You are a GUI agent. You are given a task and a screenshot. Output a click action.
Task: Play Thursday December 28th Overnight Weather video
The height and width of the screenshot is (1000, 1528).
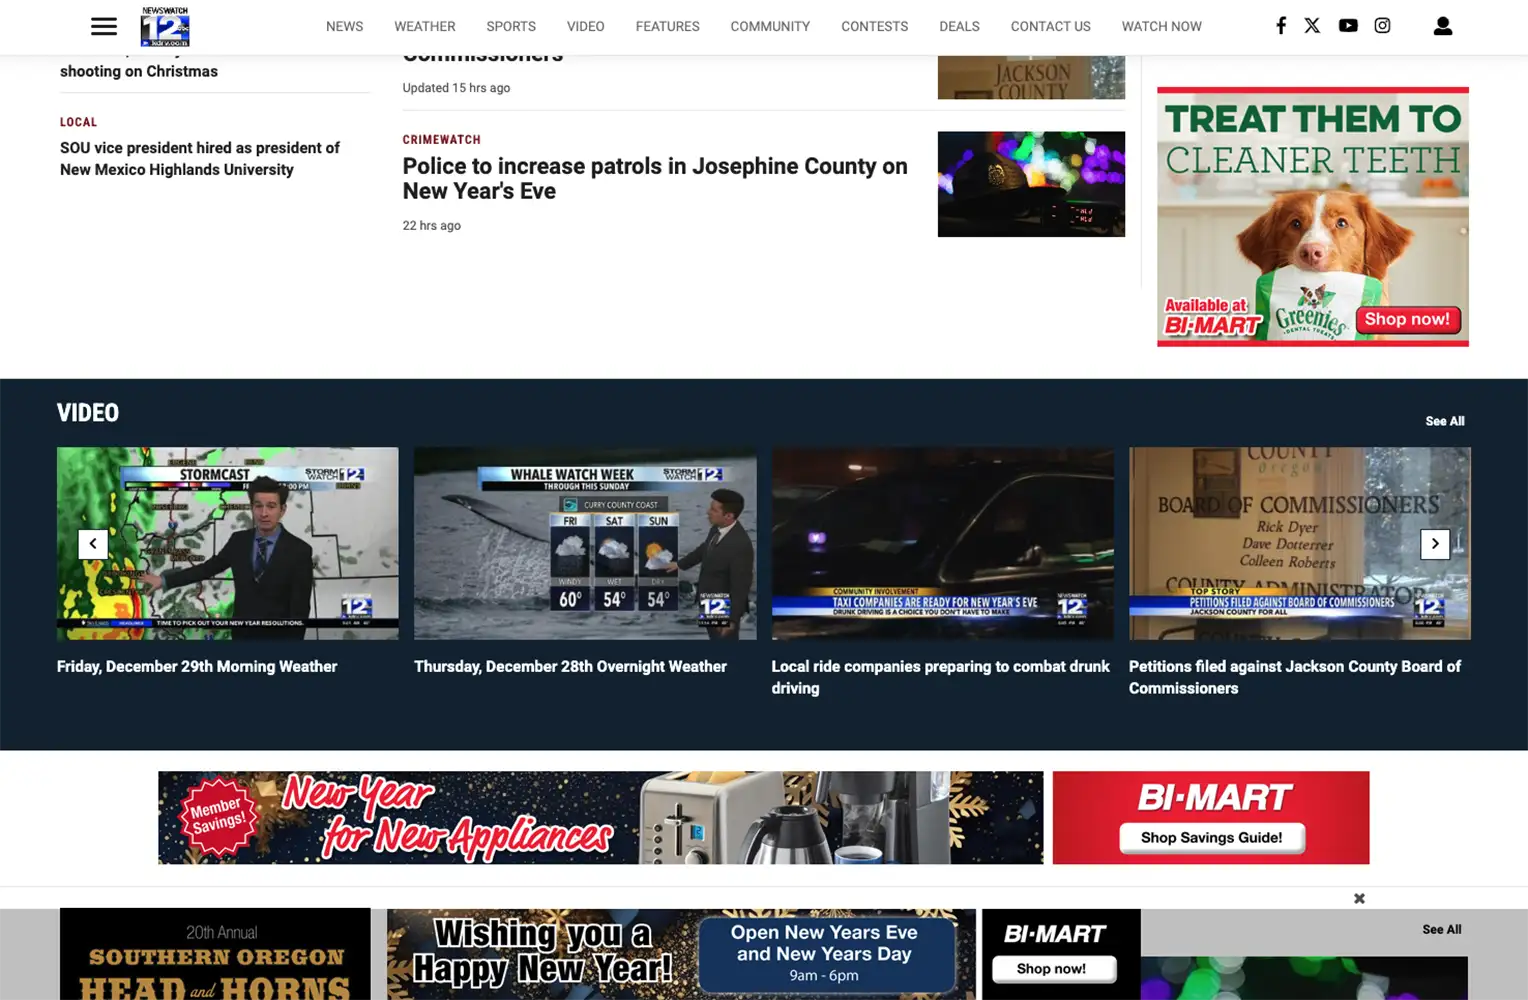[585, 543]
